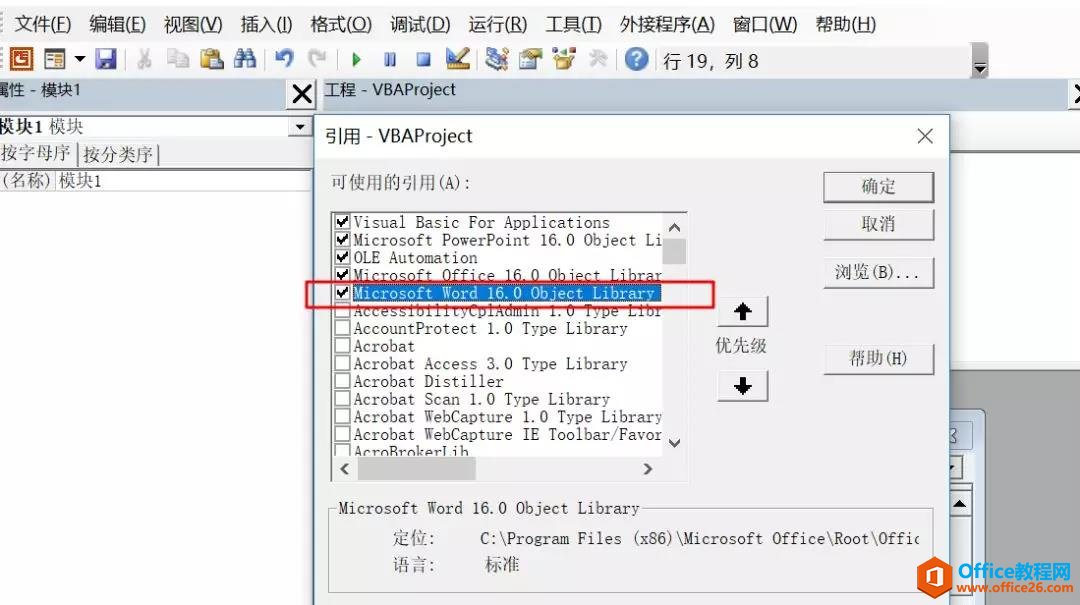Open the 编辑(E) menu
The width and height of the screenshot is (1080, 605).
click(x=117, y=25)
